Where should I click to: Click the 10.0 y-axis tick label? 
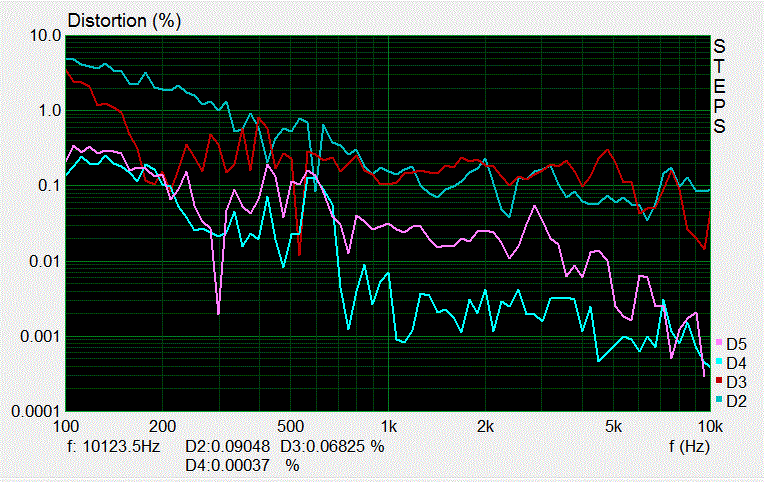(46, 36)
